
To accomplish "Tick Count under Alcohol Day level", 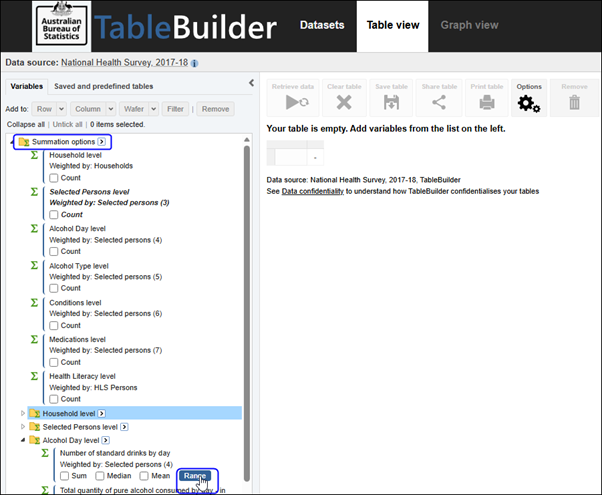I will (54, 251).
